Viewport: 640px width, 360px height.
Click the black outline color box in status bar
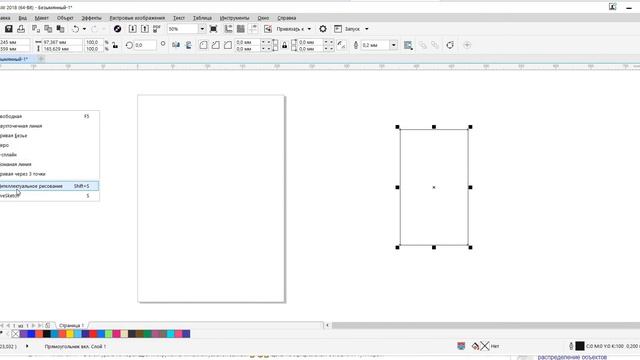[580, 346]
